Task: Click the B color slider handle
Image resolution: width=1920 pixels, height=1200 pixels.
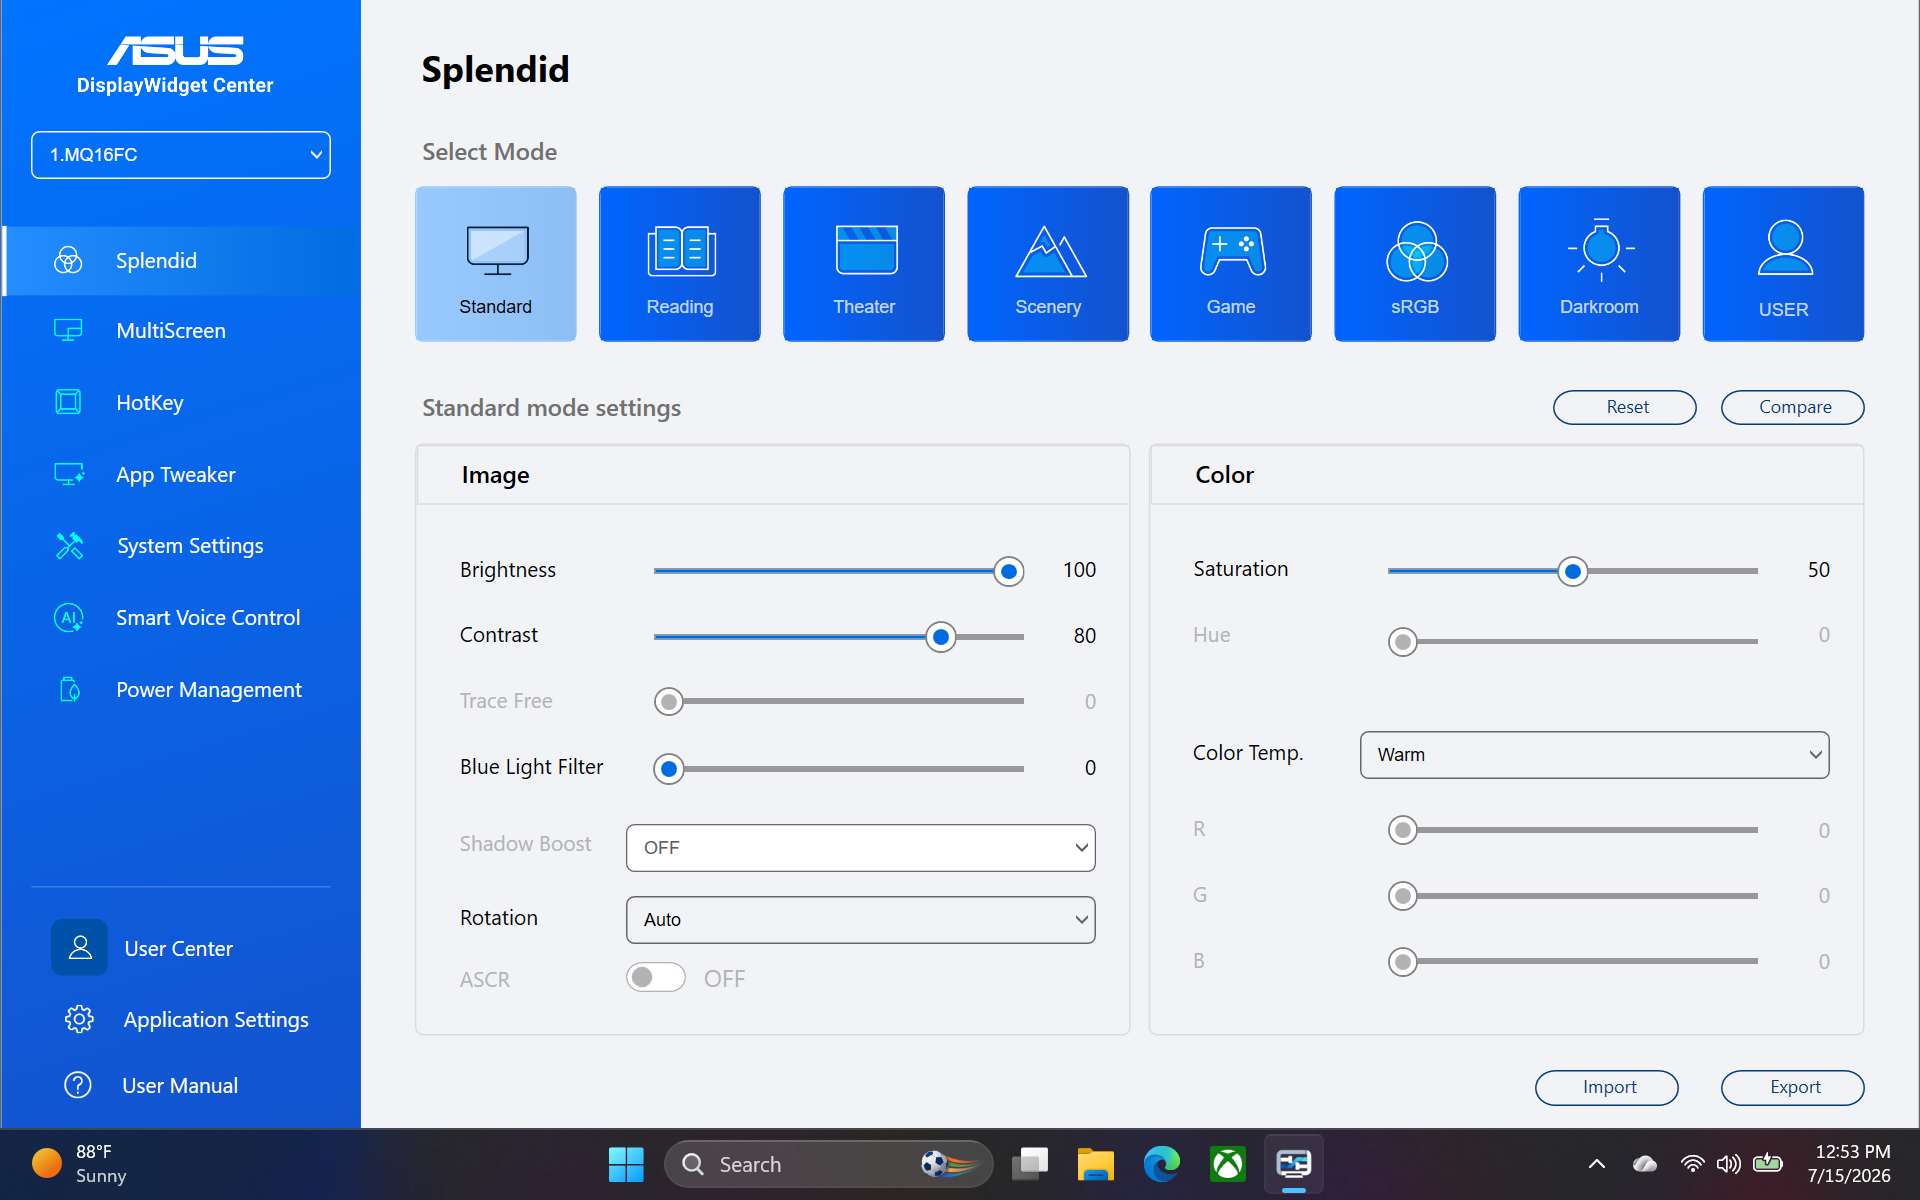Action: [1403, 962]
